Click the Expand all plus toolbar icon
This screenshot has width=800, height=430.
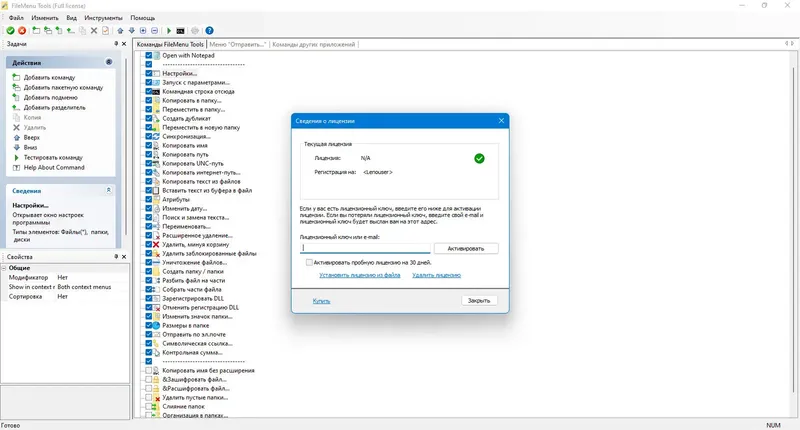click(143, 31)
